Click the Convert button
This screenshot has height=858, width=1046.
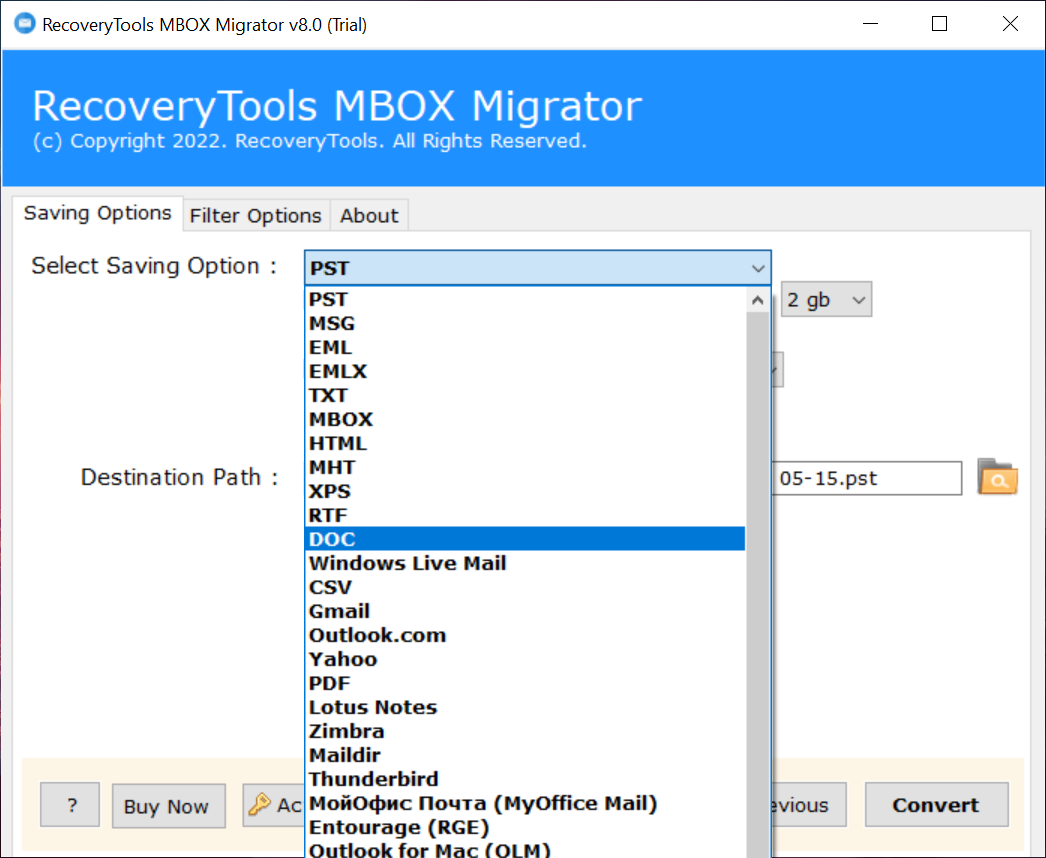coord(936,805)
